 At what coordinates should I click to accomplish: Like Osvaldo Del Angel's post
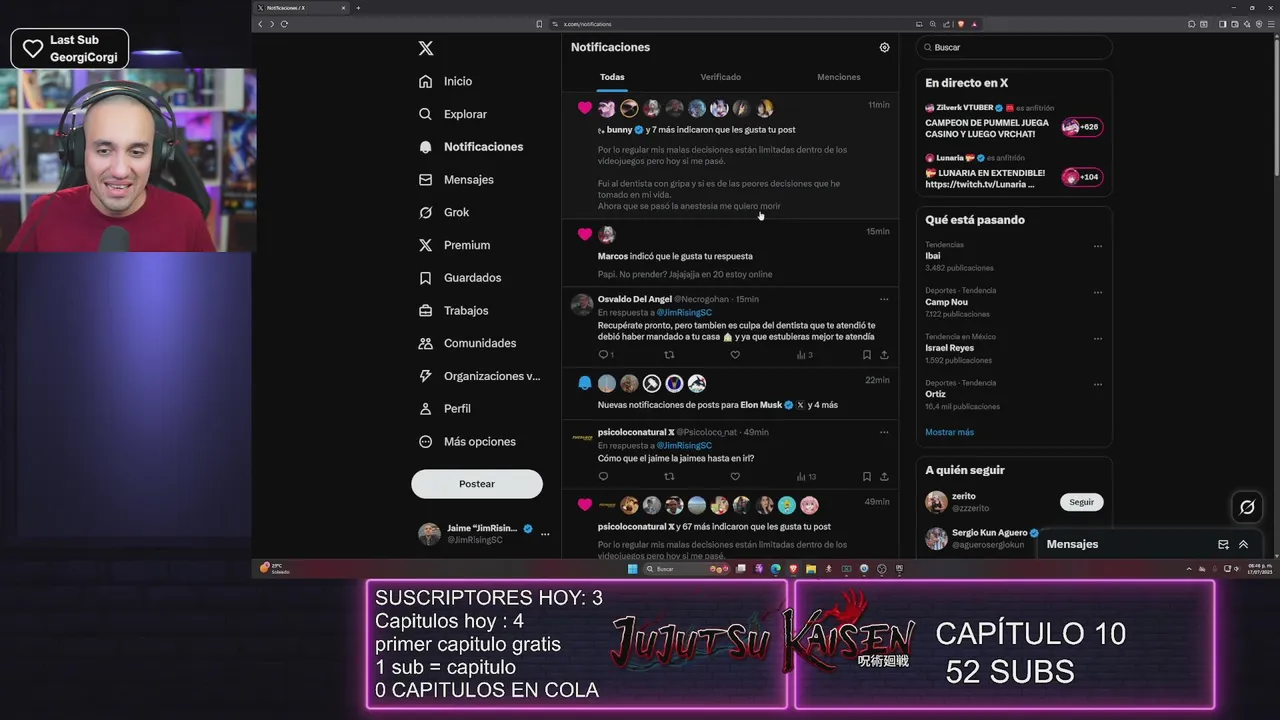pyautogui.click(x=735, y=355)
